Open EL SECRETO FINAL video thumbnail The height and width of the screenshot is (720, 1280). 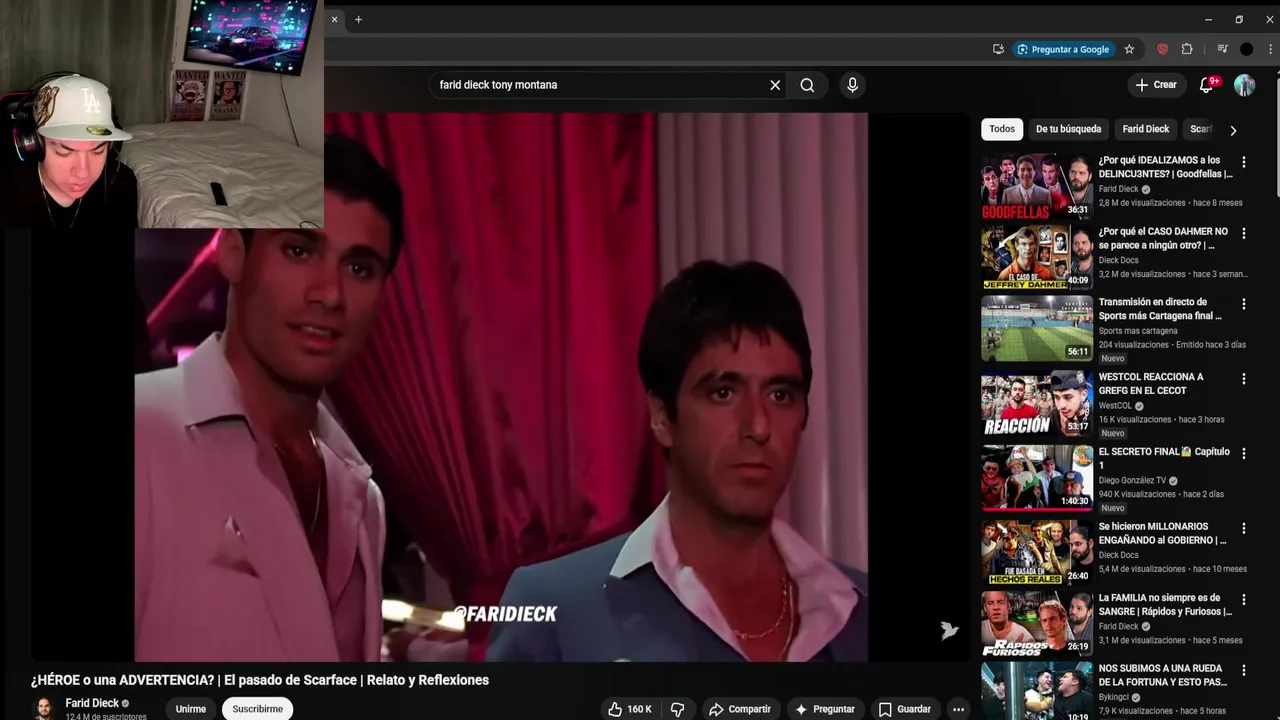[x=1037, y=478]
